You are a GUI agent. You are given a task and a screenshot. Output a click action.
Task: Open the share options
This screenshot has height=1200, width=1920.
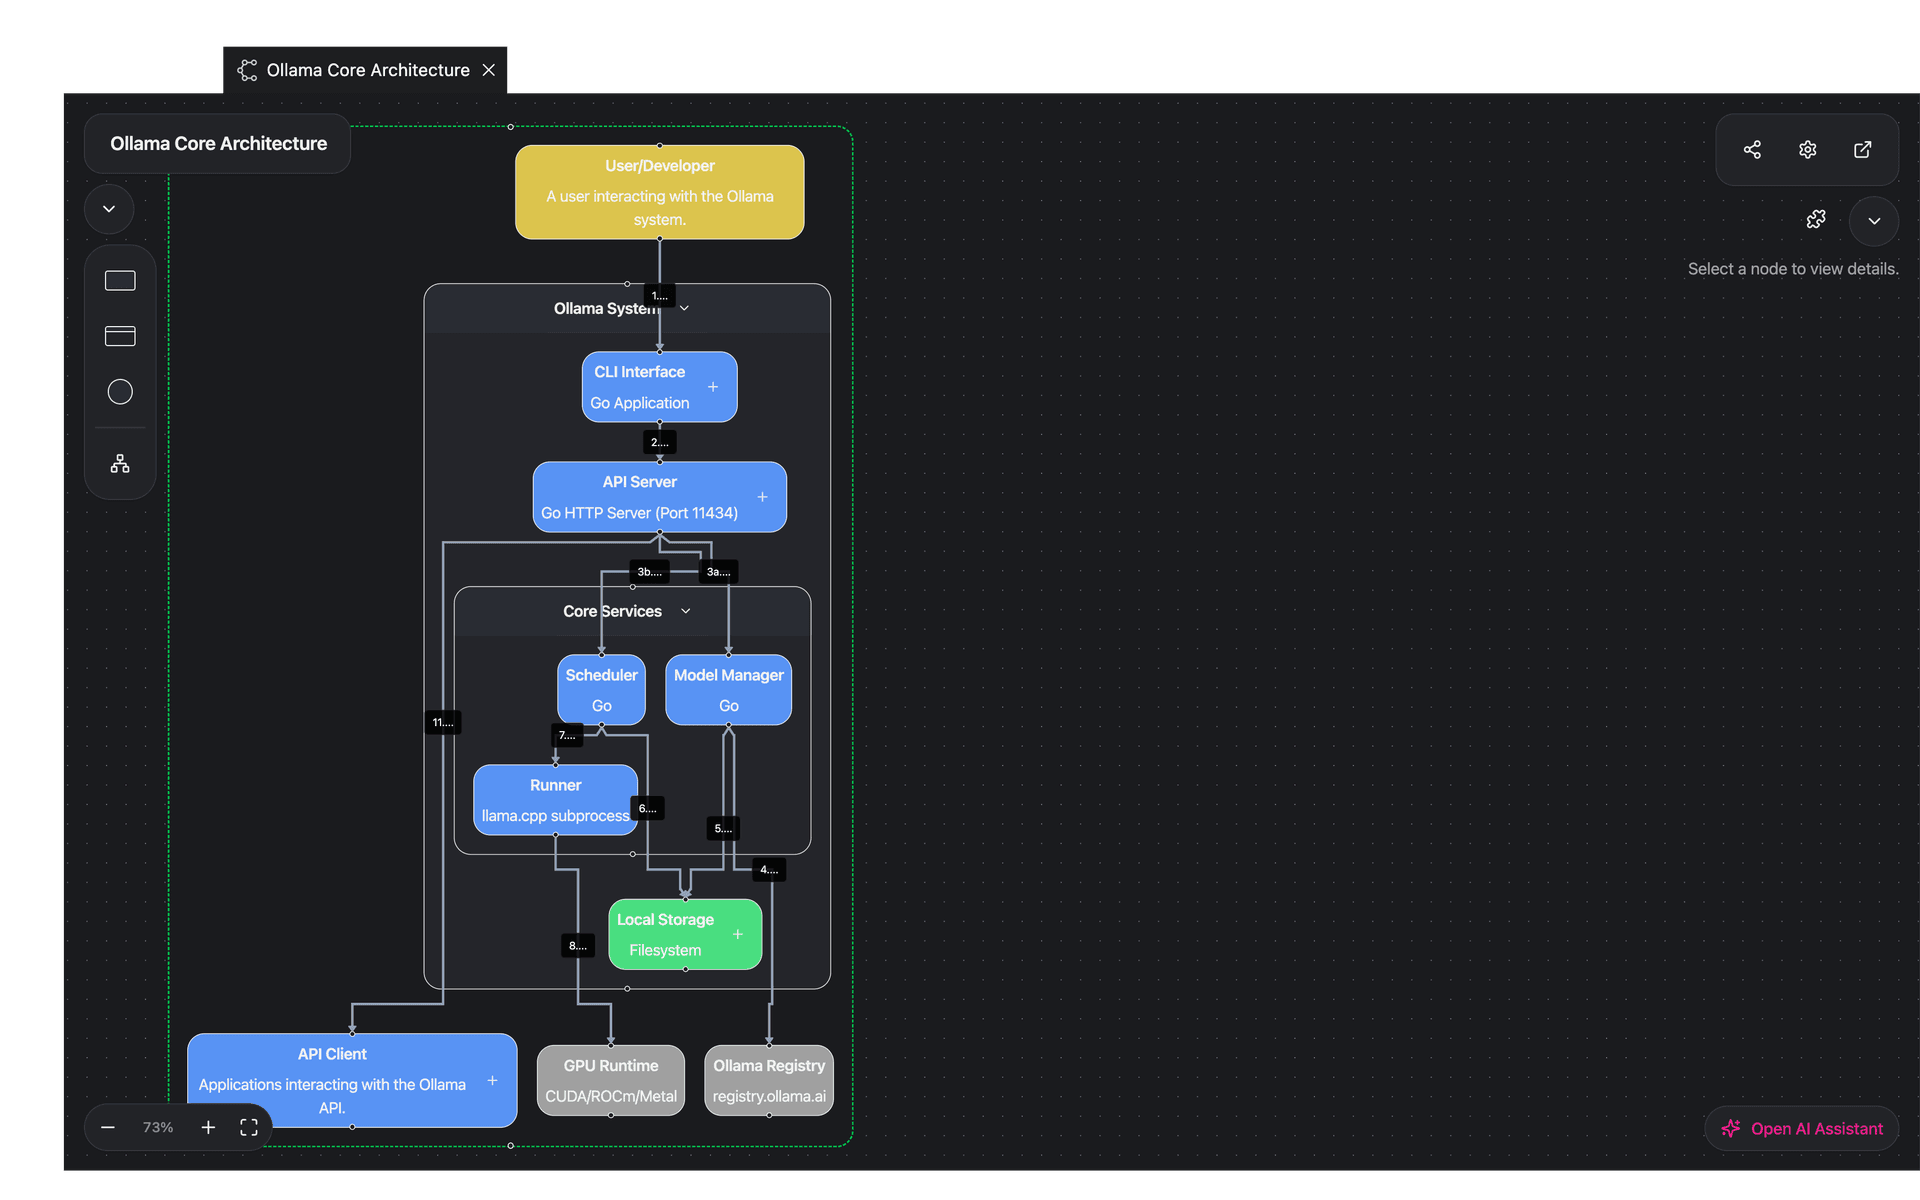1752,149
